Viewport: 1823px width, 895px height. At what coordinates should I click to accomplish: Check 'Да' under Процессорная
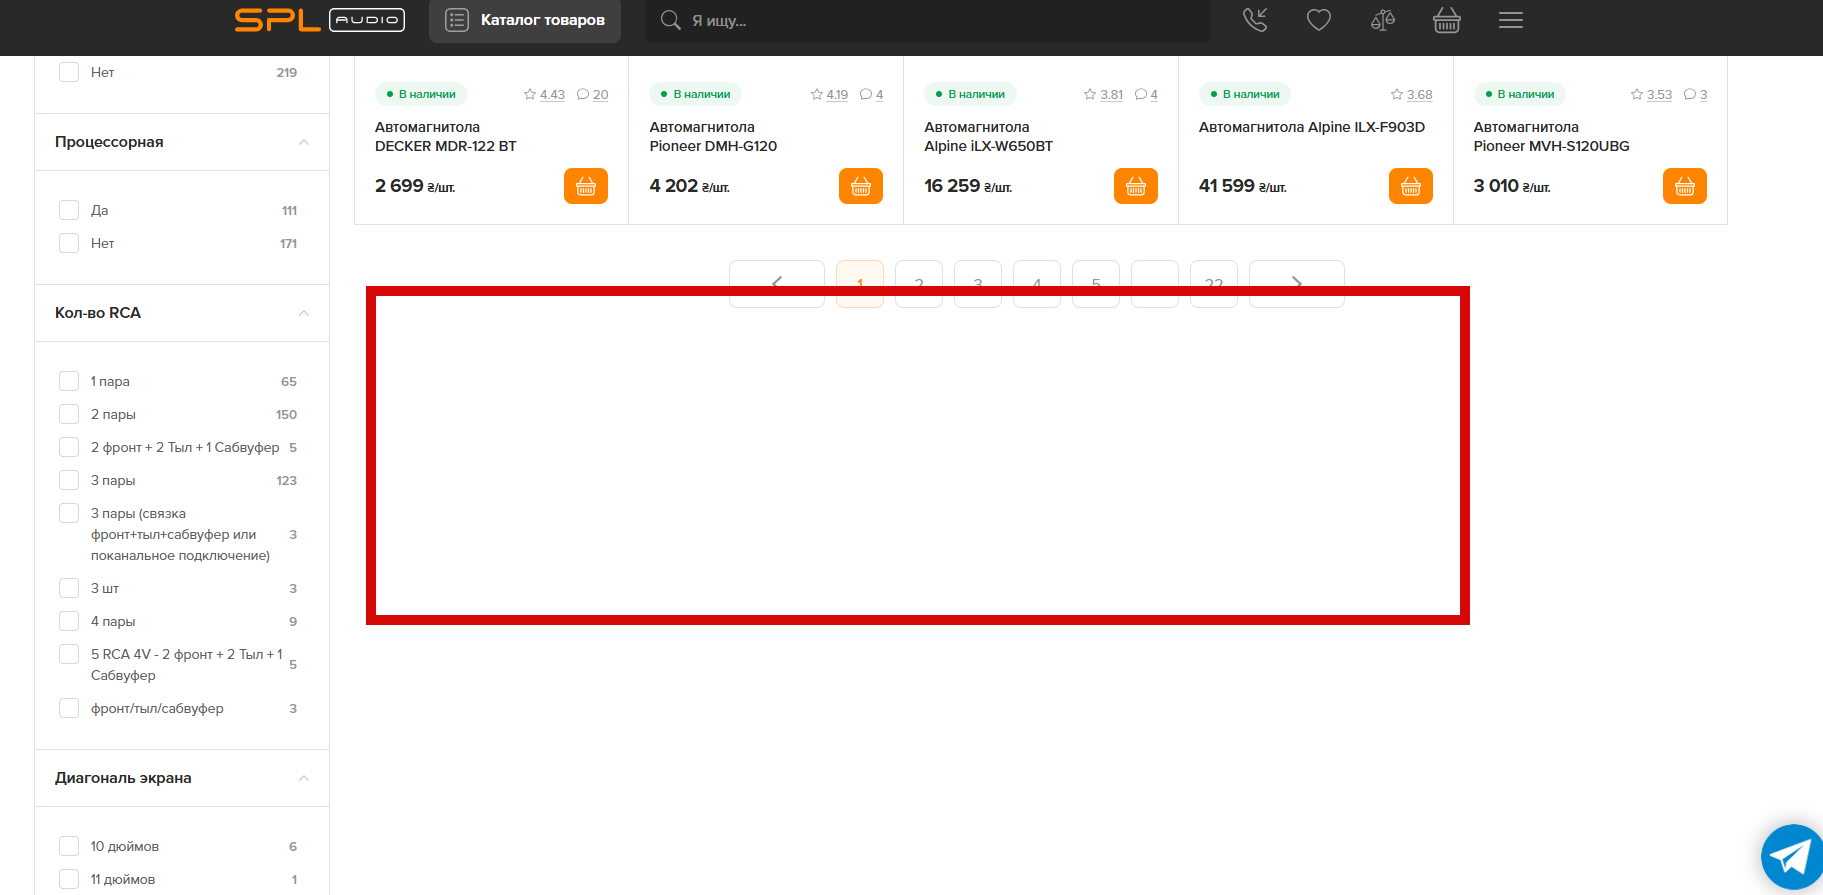(x=69, y=210)
